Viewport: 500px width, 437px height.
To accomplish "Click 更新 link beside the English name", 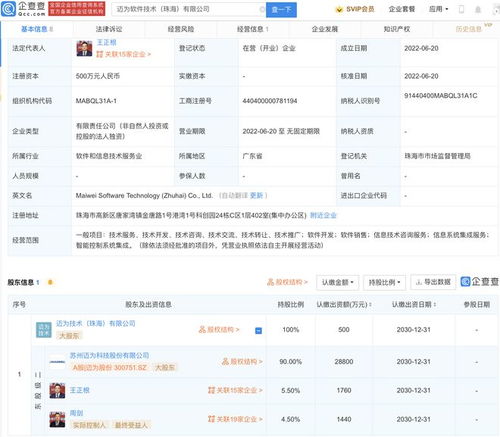I will (257, 196).
